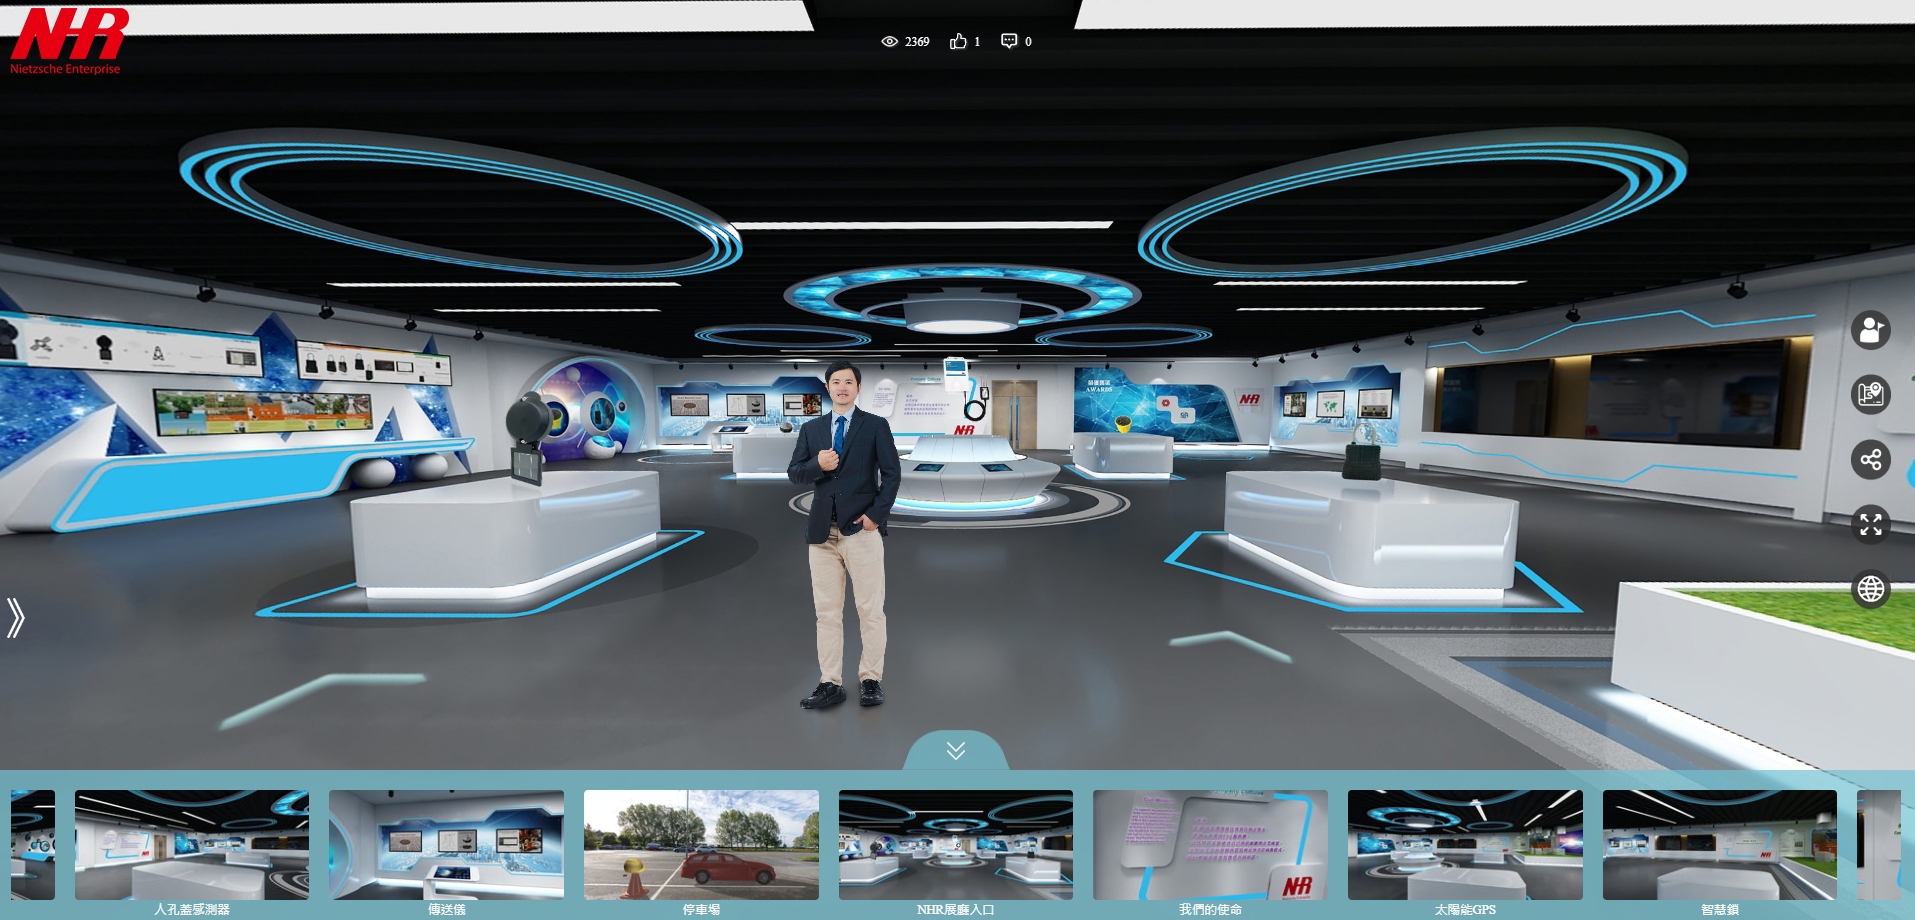Open the language globe icon
The width and height of the screenshot is (1915, 920).
(1870, 589)
